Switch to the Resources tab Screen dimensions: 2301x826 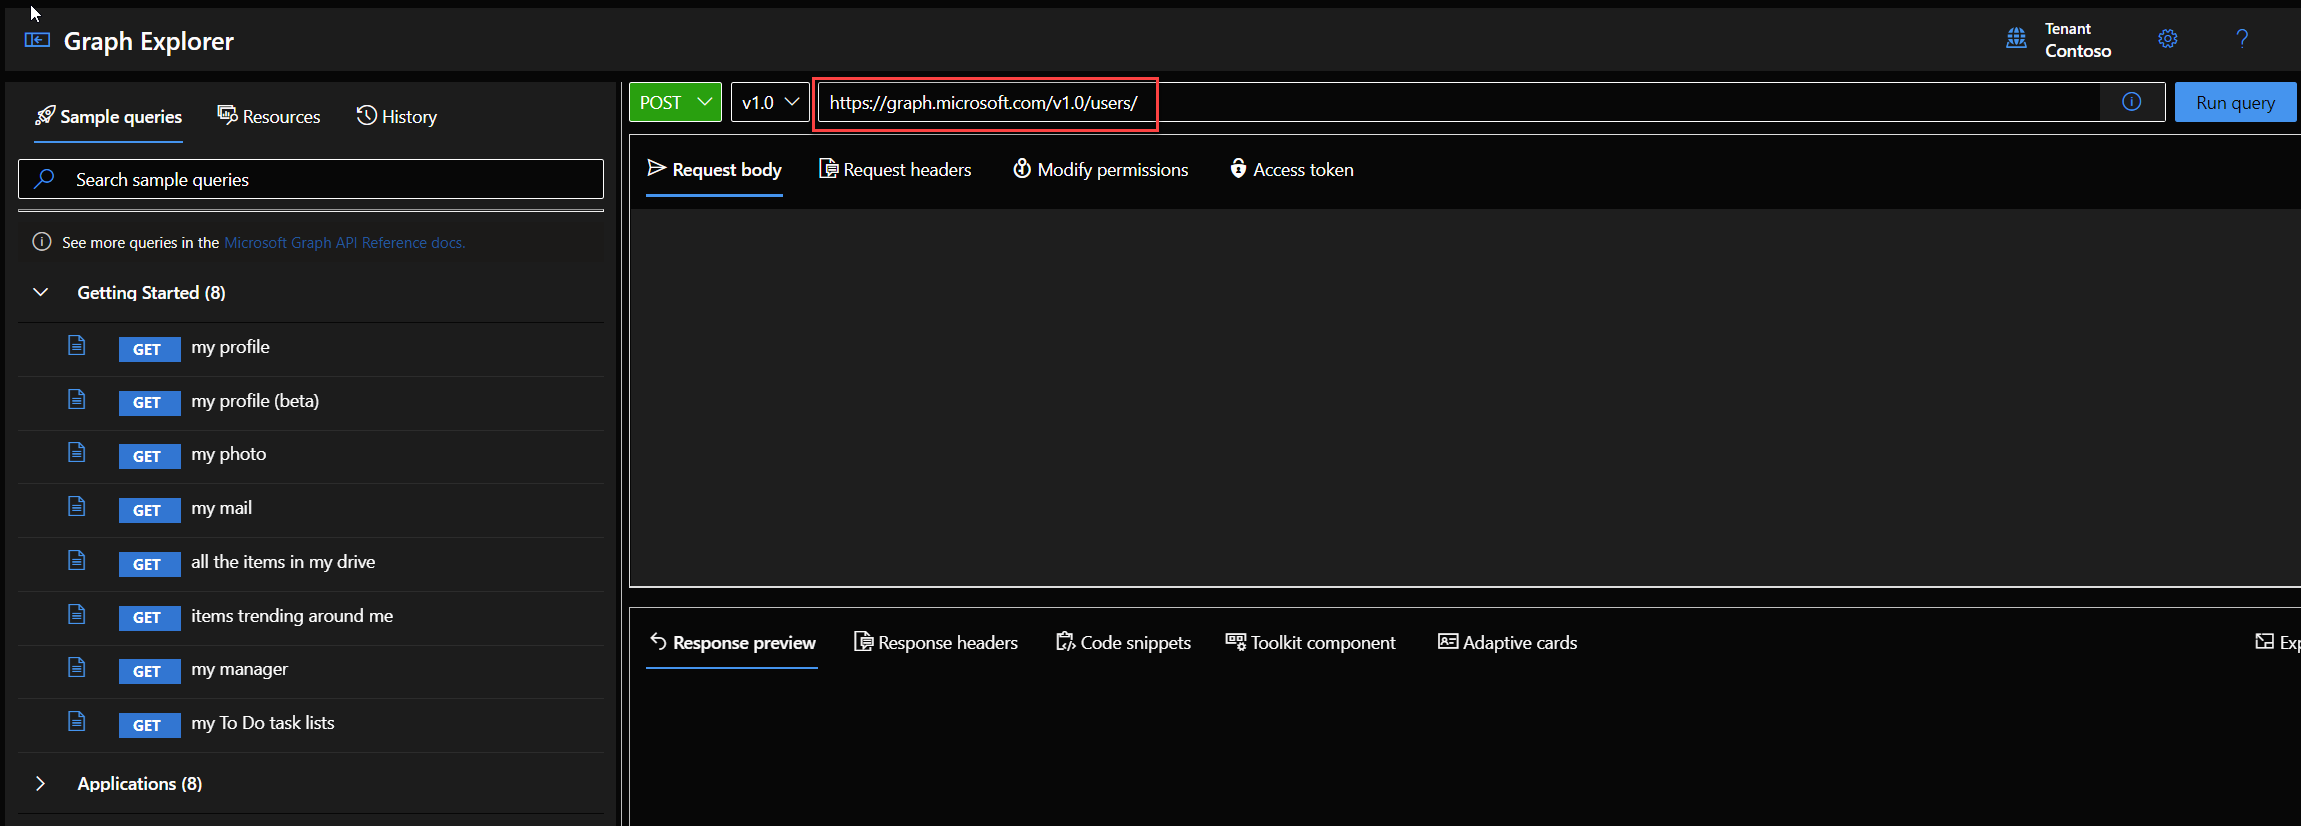(269, 116)
